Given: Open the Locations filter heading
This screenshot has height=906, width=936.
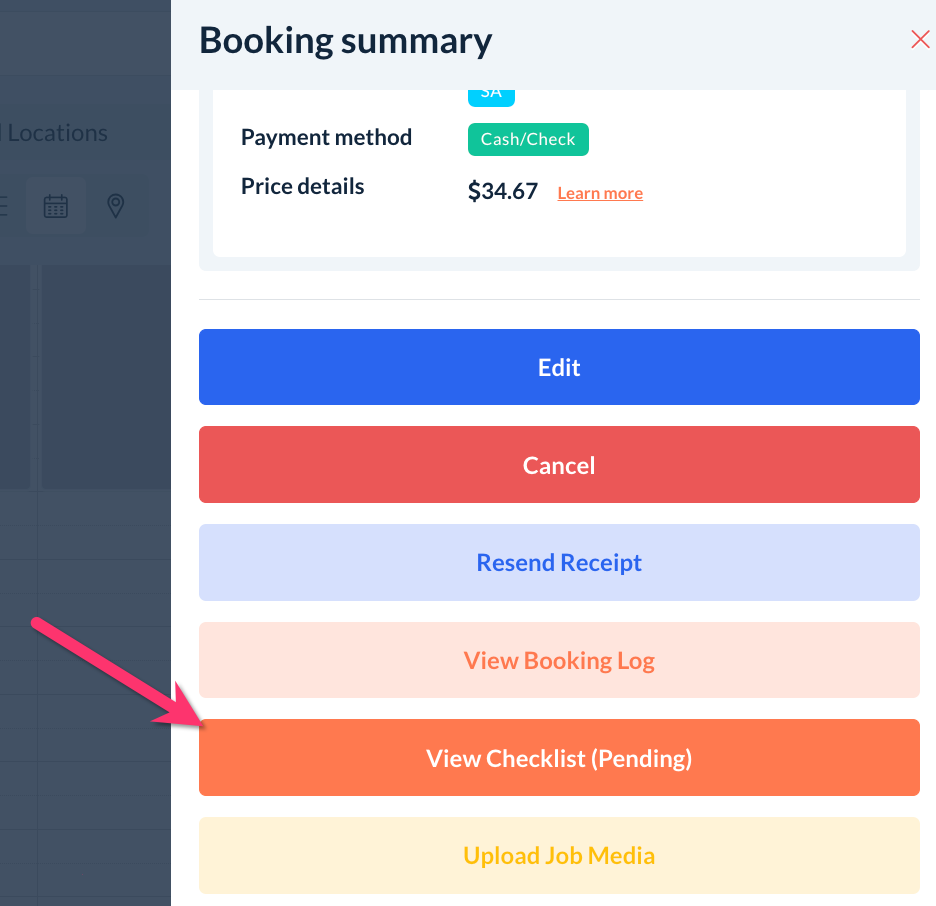Looking at the screenshot, I should coord(55,133).
